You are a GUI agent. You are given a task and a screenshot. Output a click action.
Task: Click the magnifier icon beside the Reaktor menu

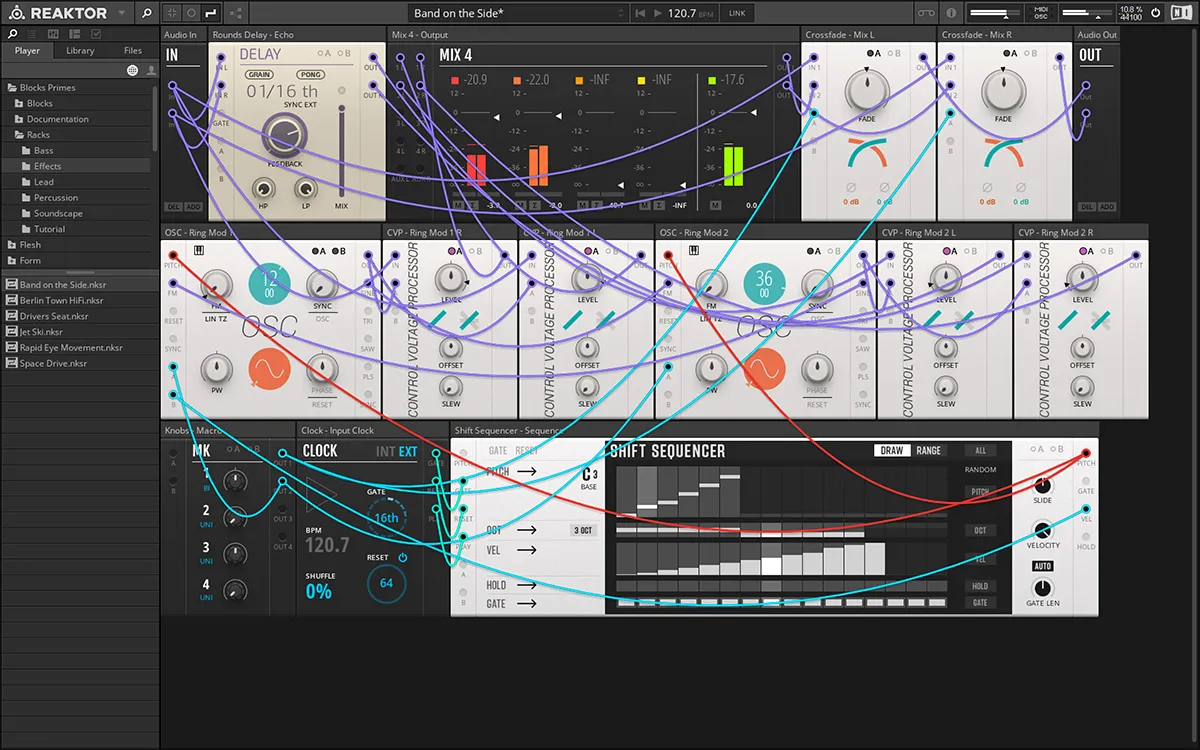click(147, 14)
